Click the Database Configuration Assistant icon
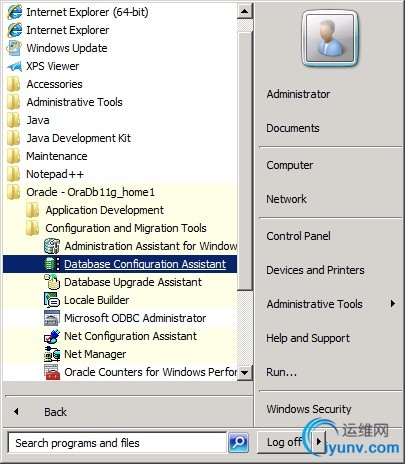The image size is (405, 464). pos(52,264)
